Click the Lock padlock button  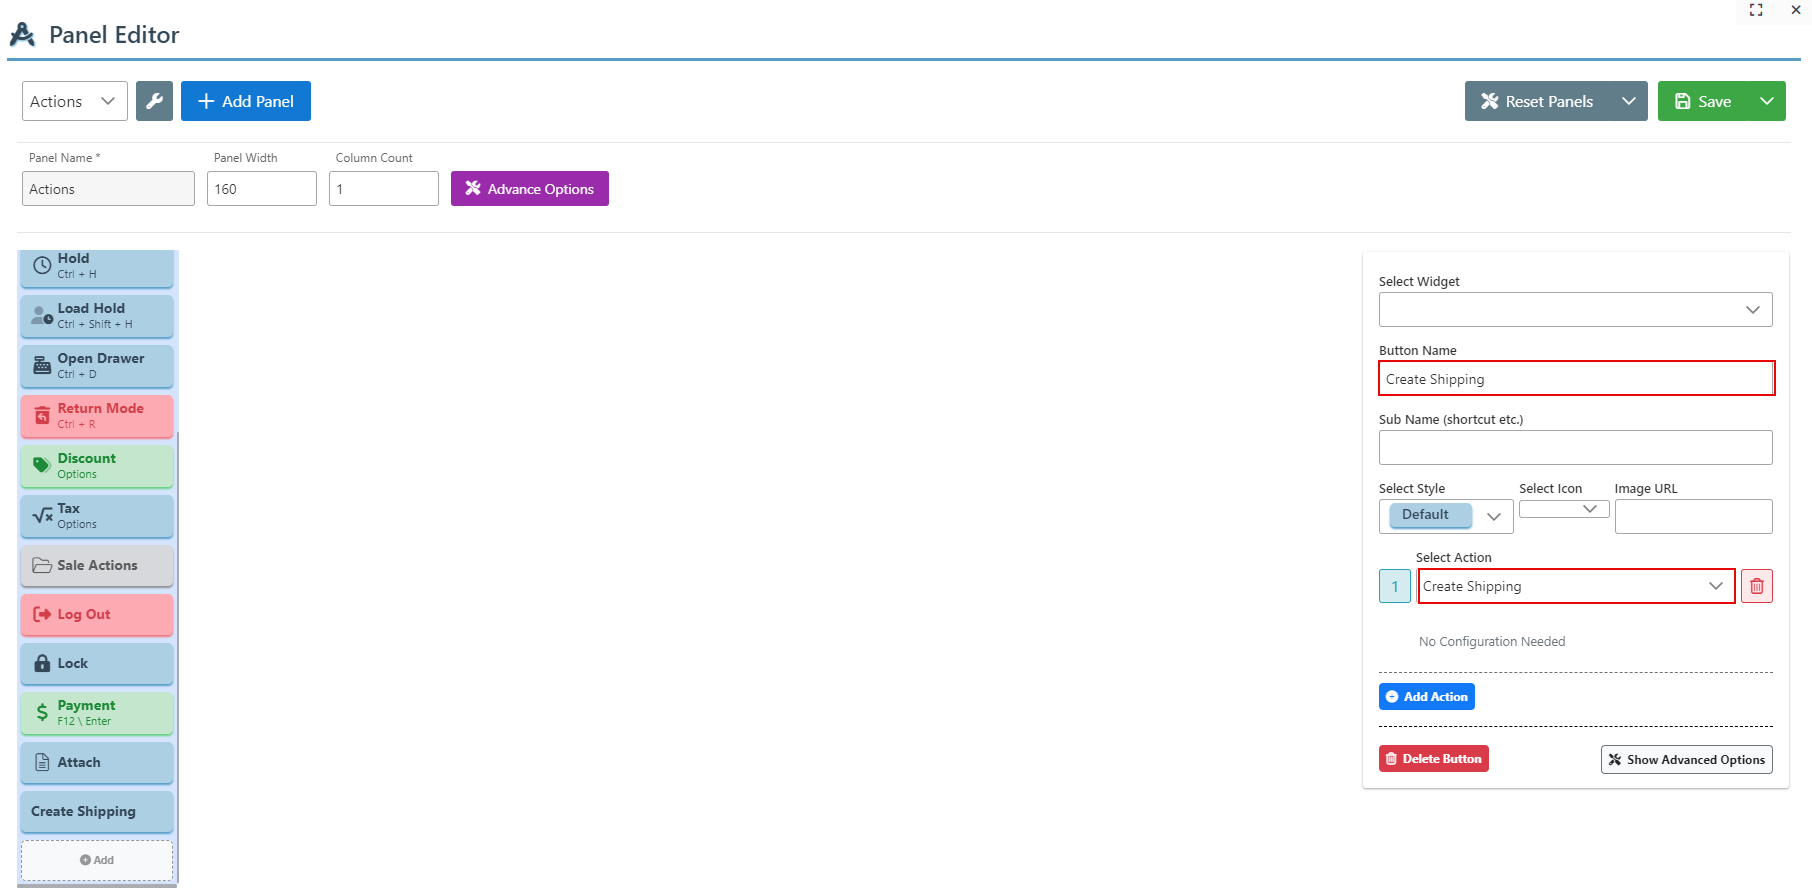point(97,664)
